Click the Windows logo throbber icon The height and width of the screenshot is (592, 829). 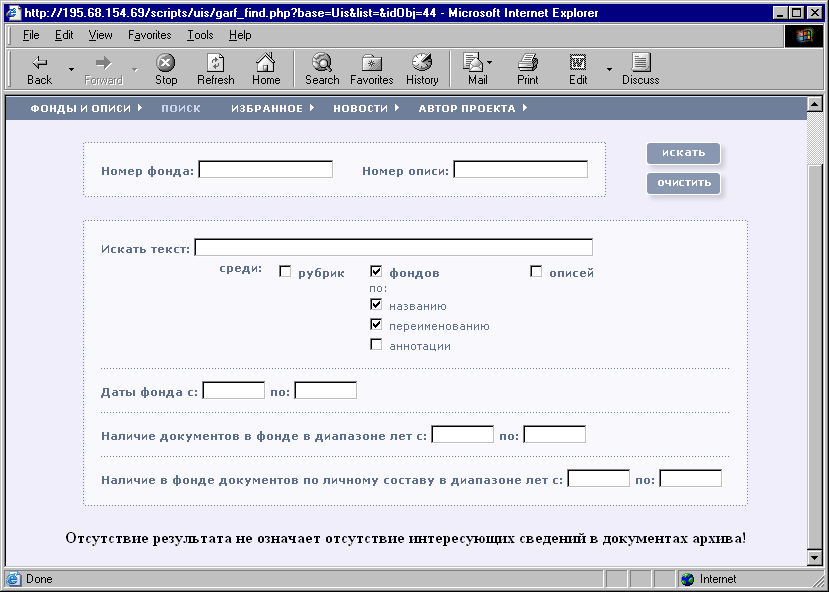tap(803, 36)
